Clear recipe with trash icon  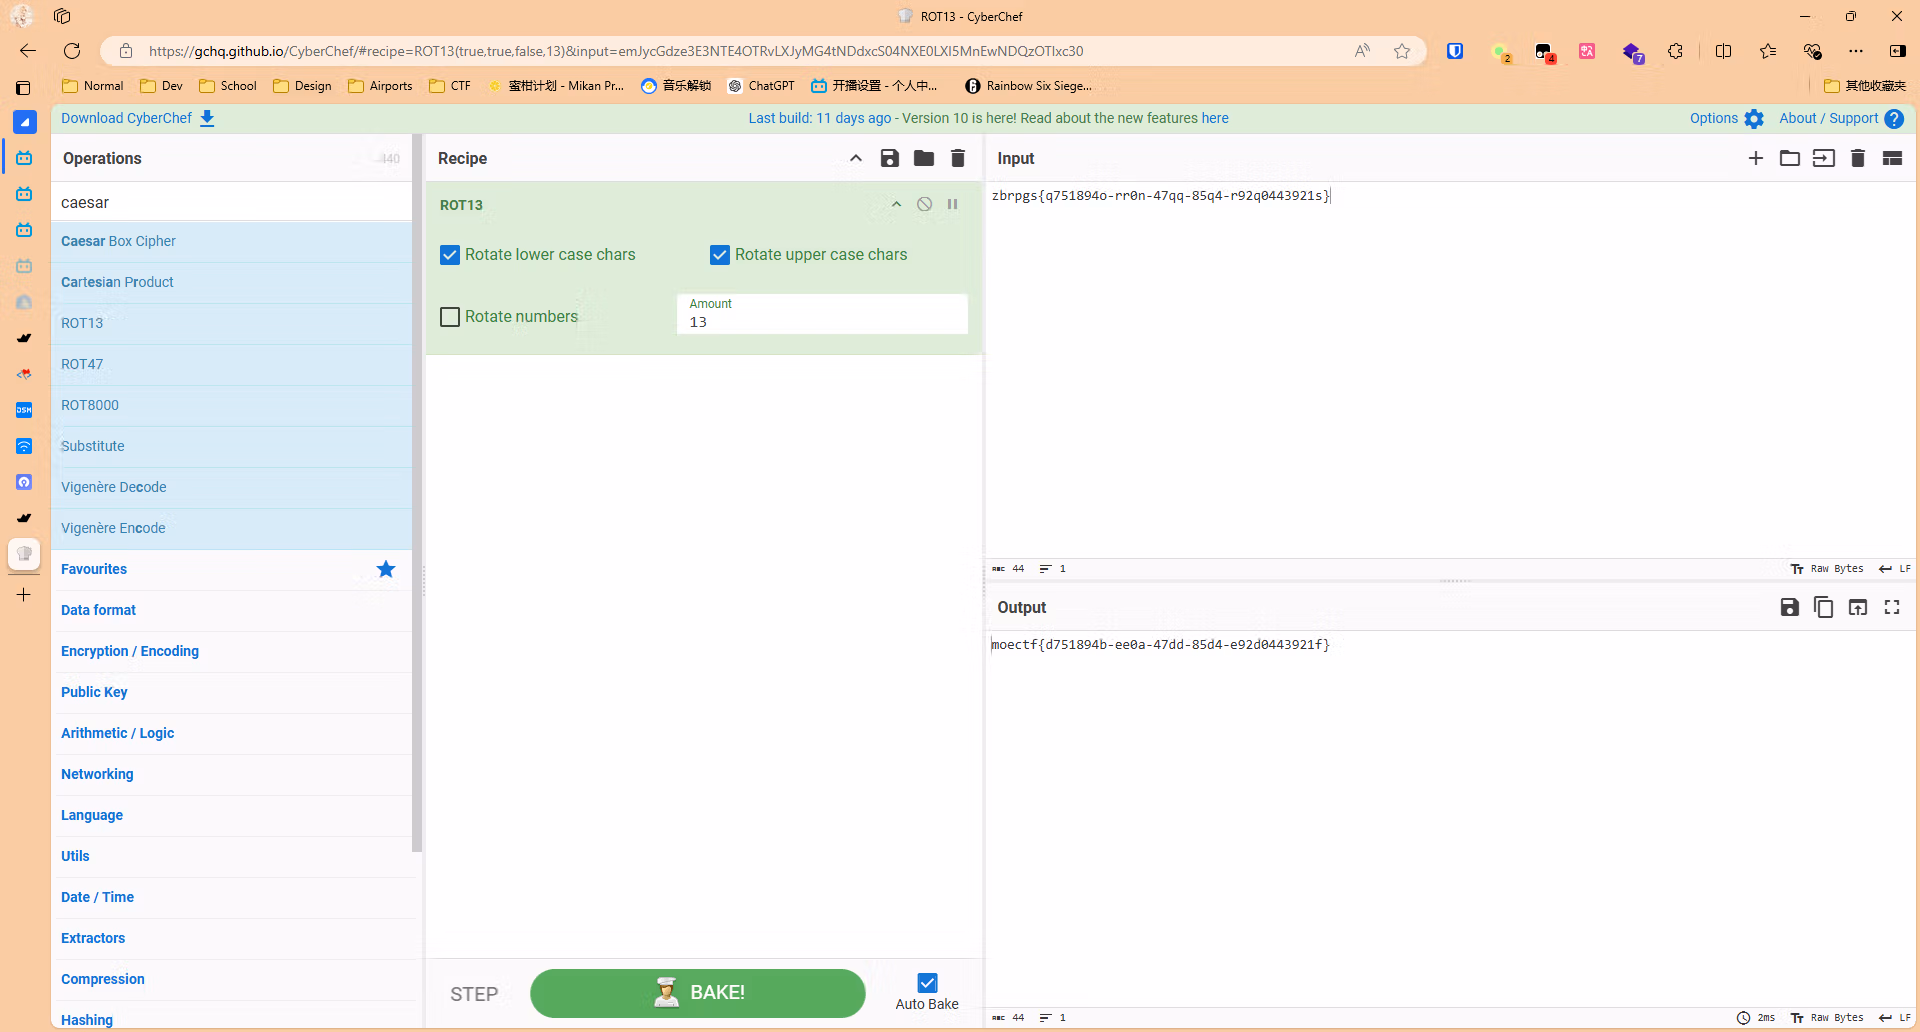957,158
